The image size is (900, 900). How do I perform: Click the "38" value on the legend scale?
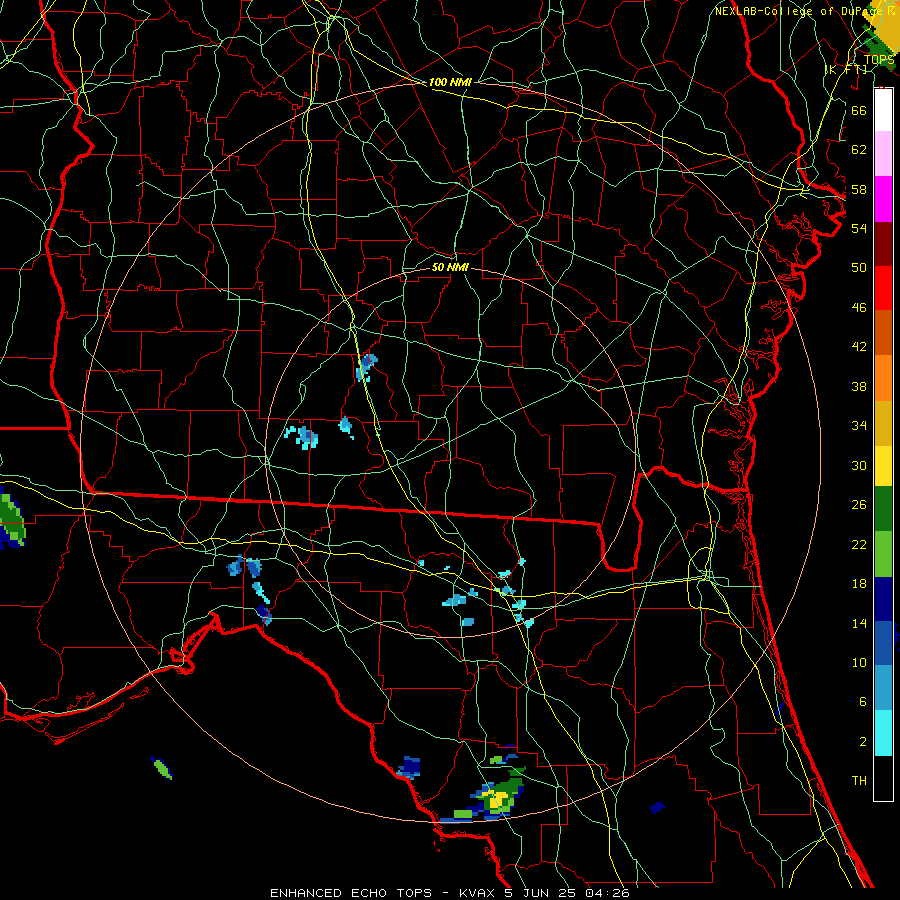tap(859, 386)
